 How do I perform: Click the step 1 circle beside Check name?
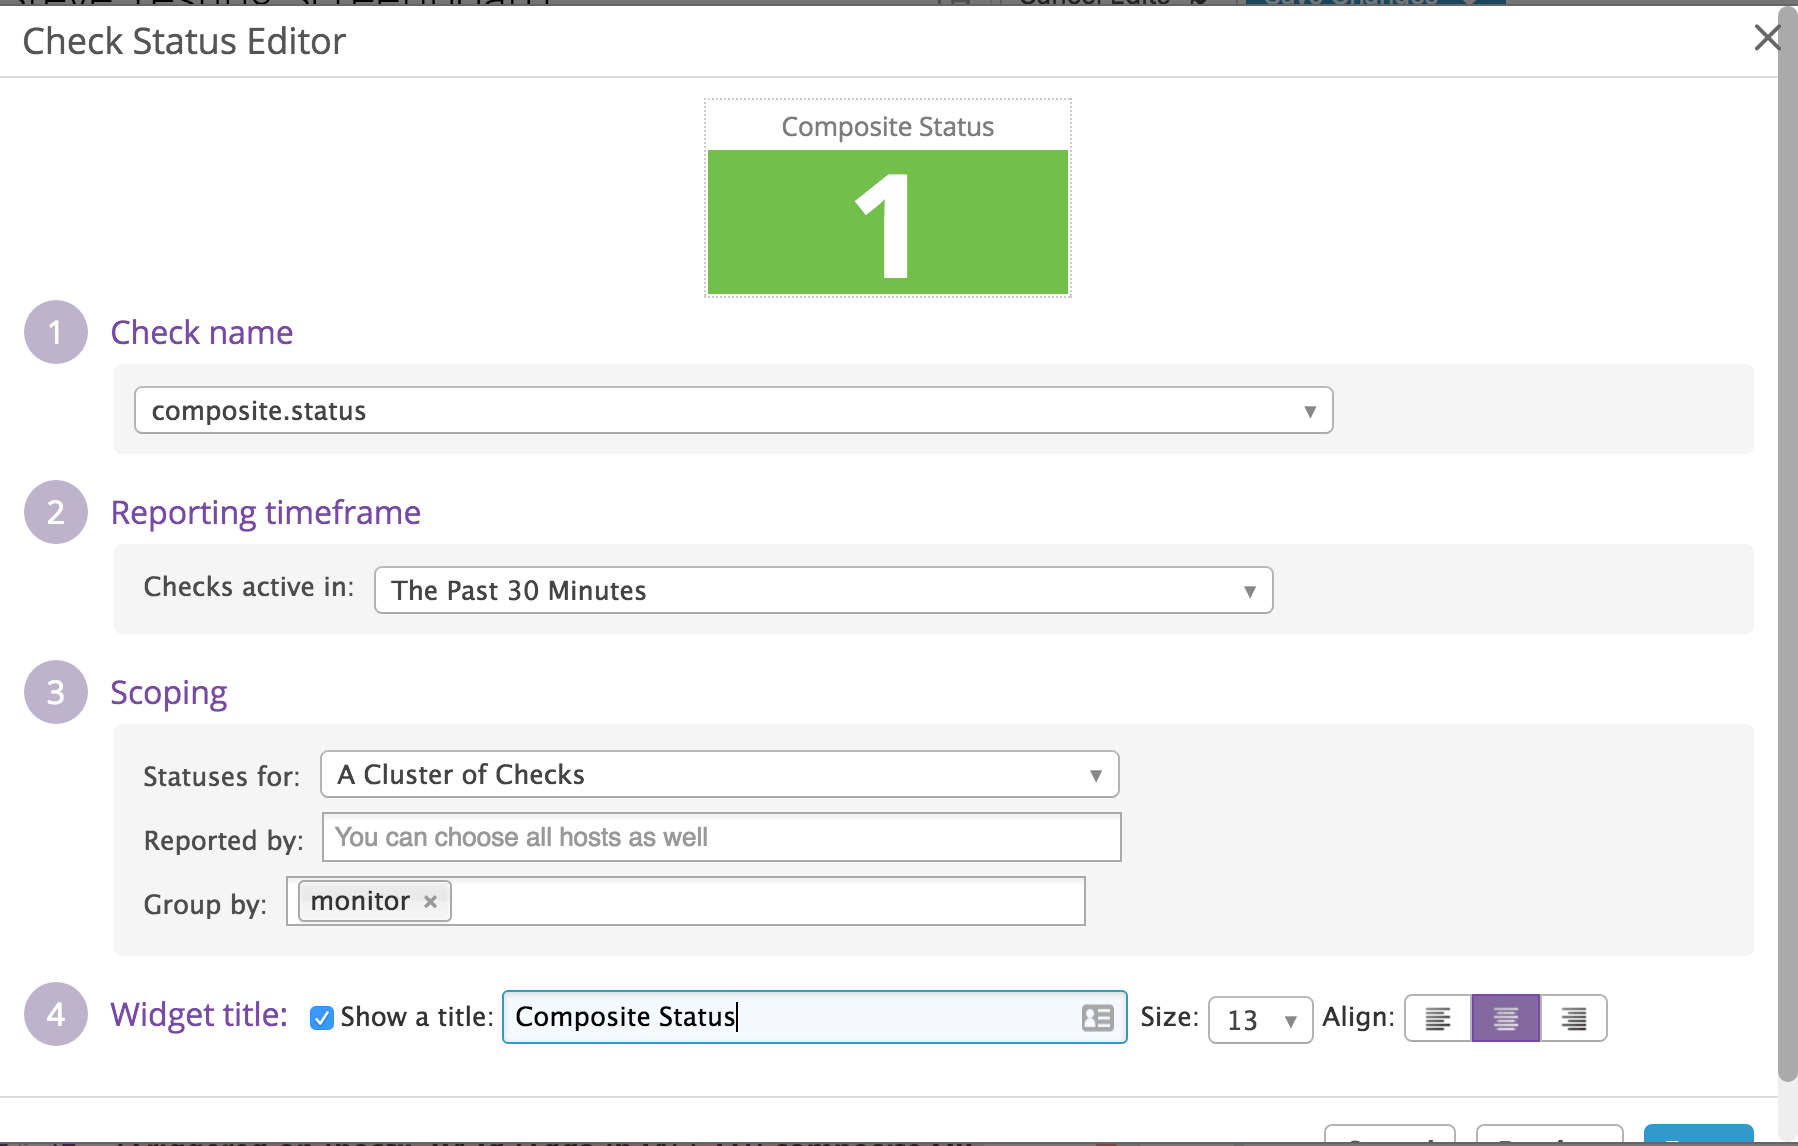pyautogui.click(x=56, y=332)
